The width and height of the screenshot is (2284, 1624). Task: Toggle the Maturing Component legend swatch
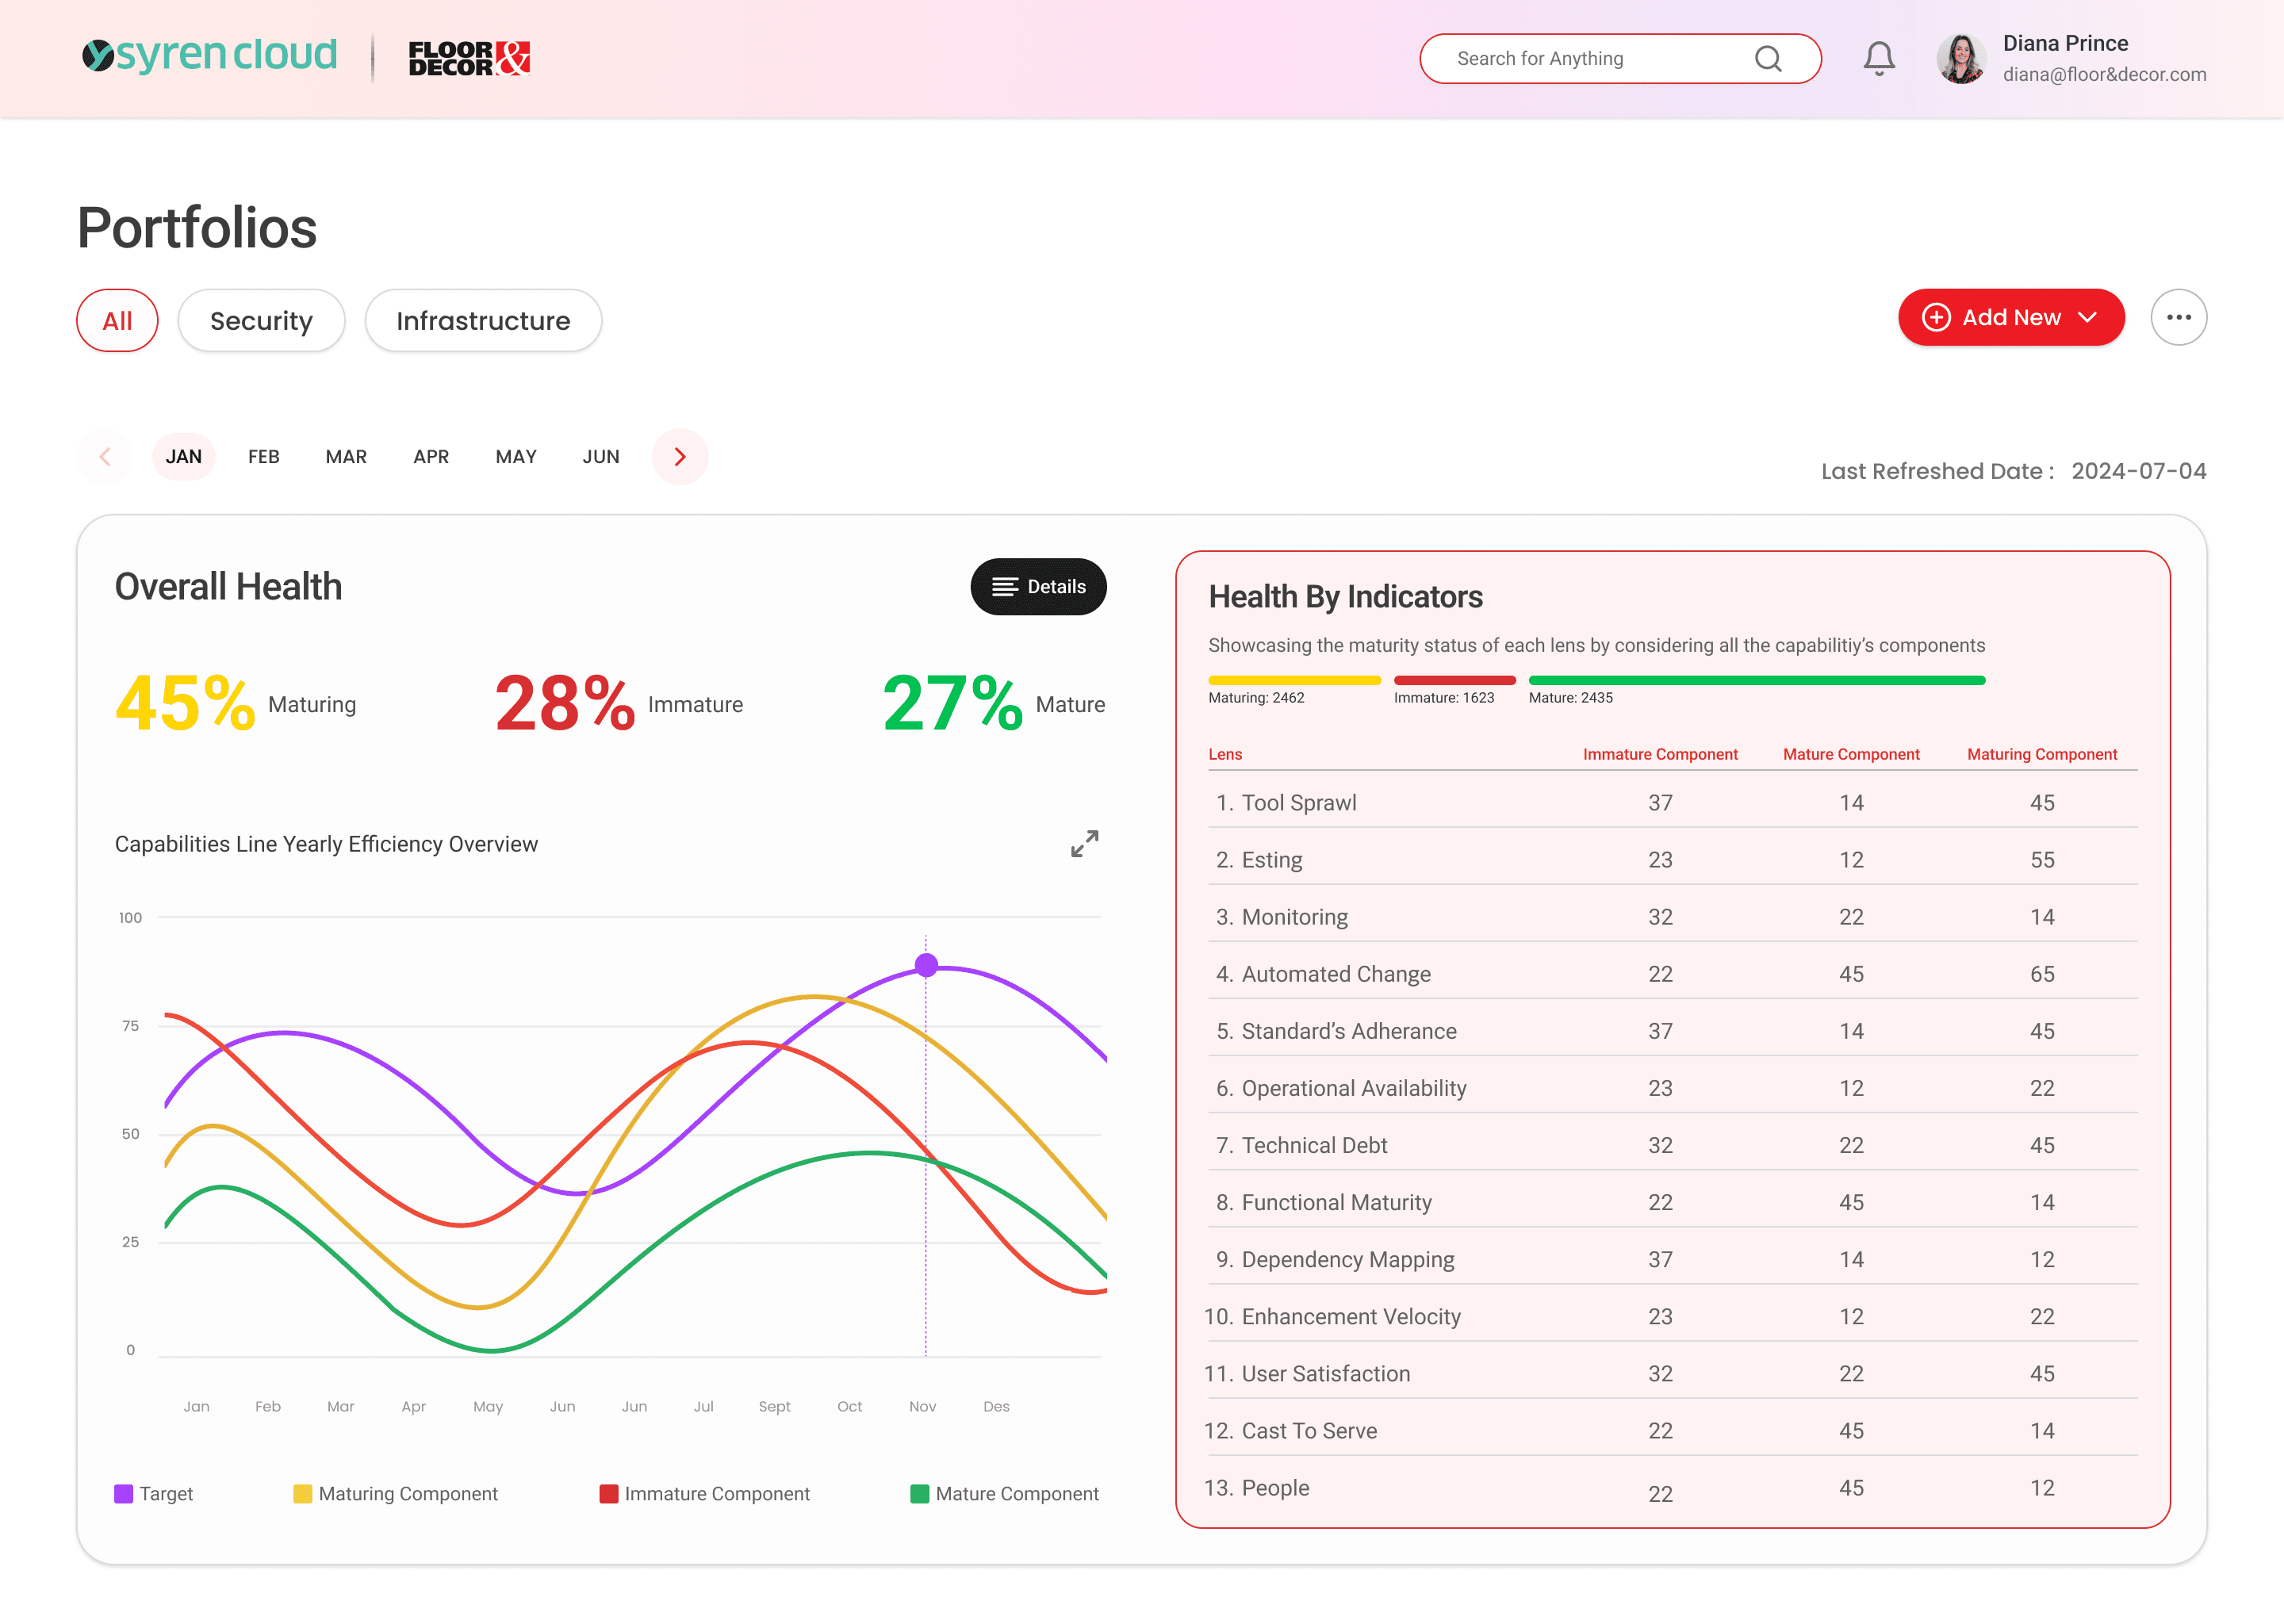[302, 1494]
